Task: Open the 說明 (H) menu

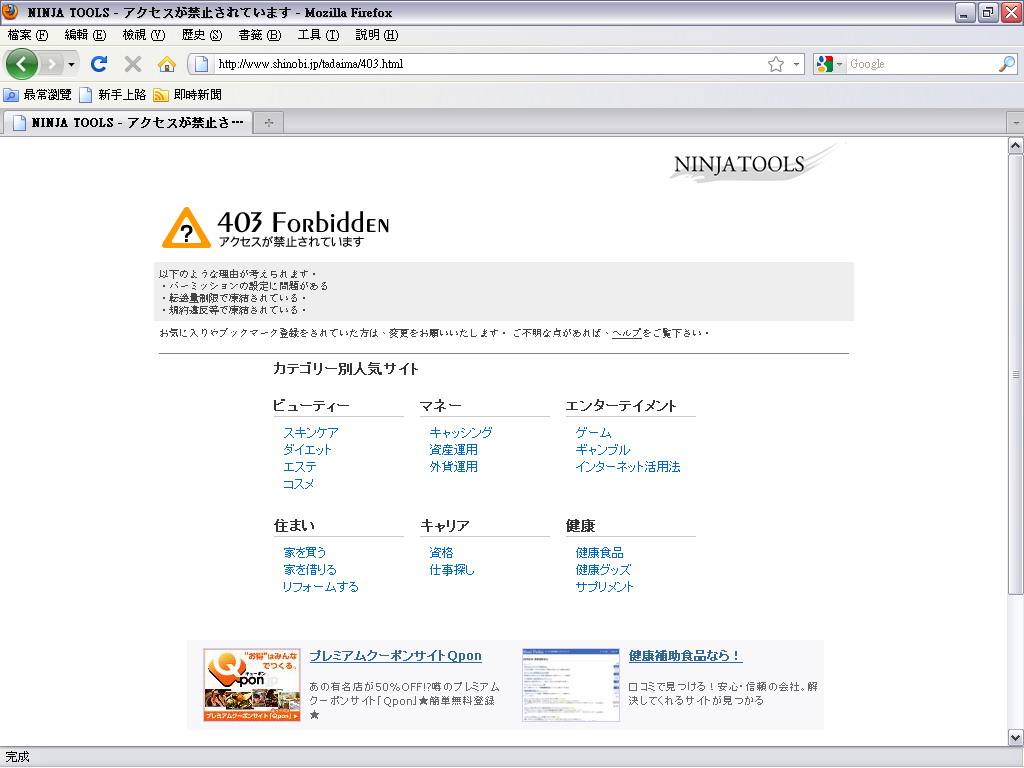Action: (377, 35)
